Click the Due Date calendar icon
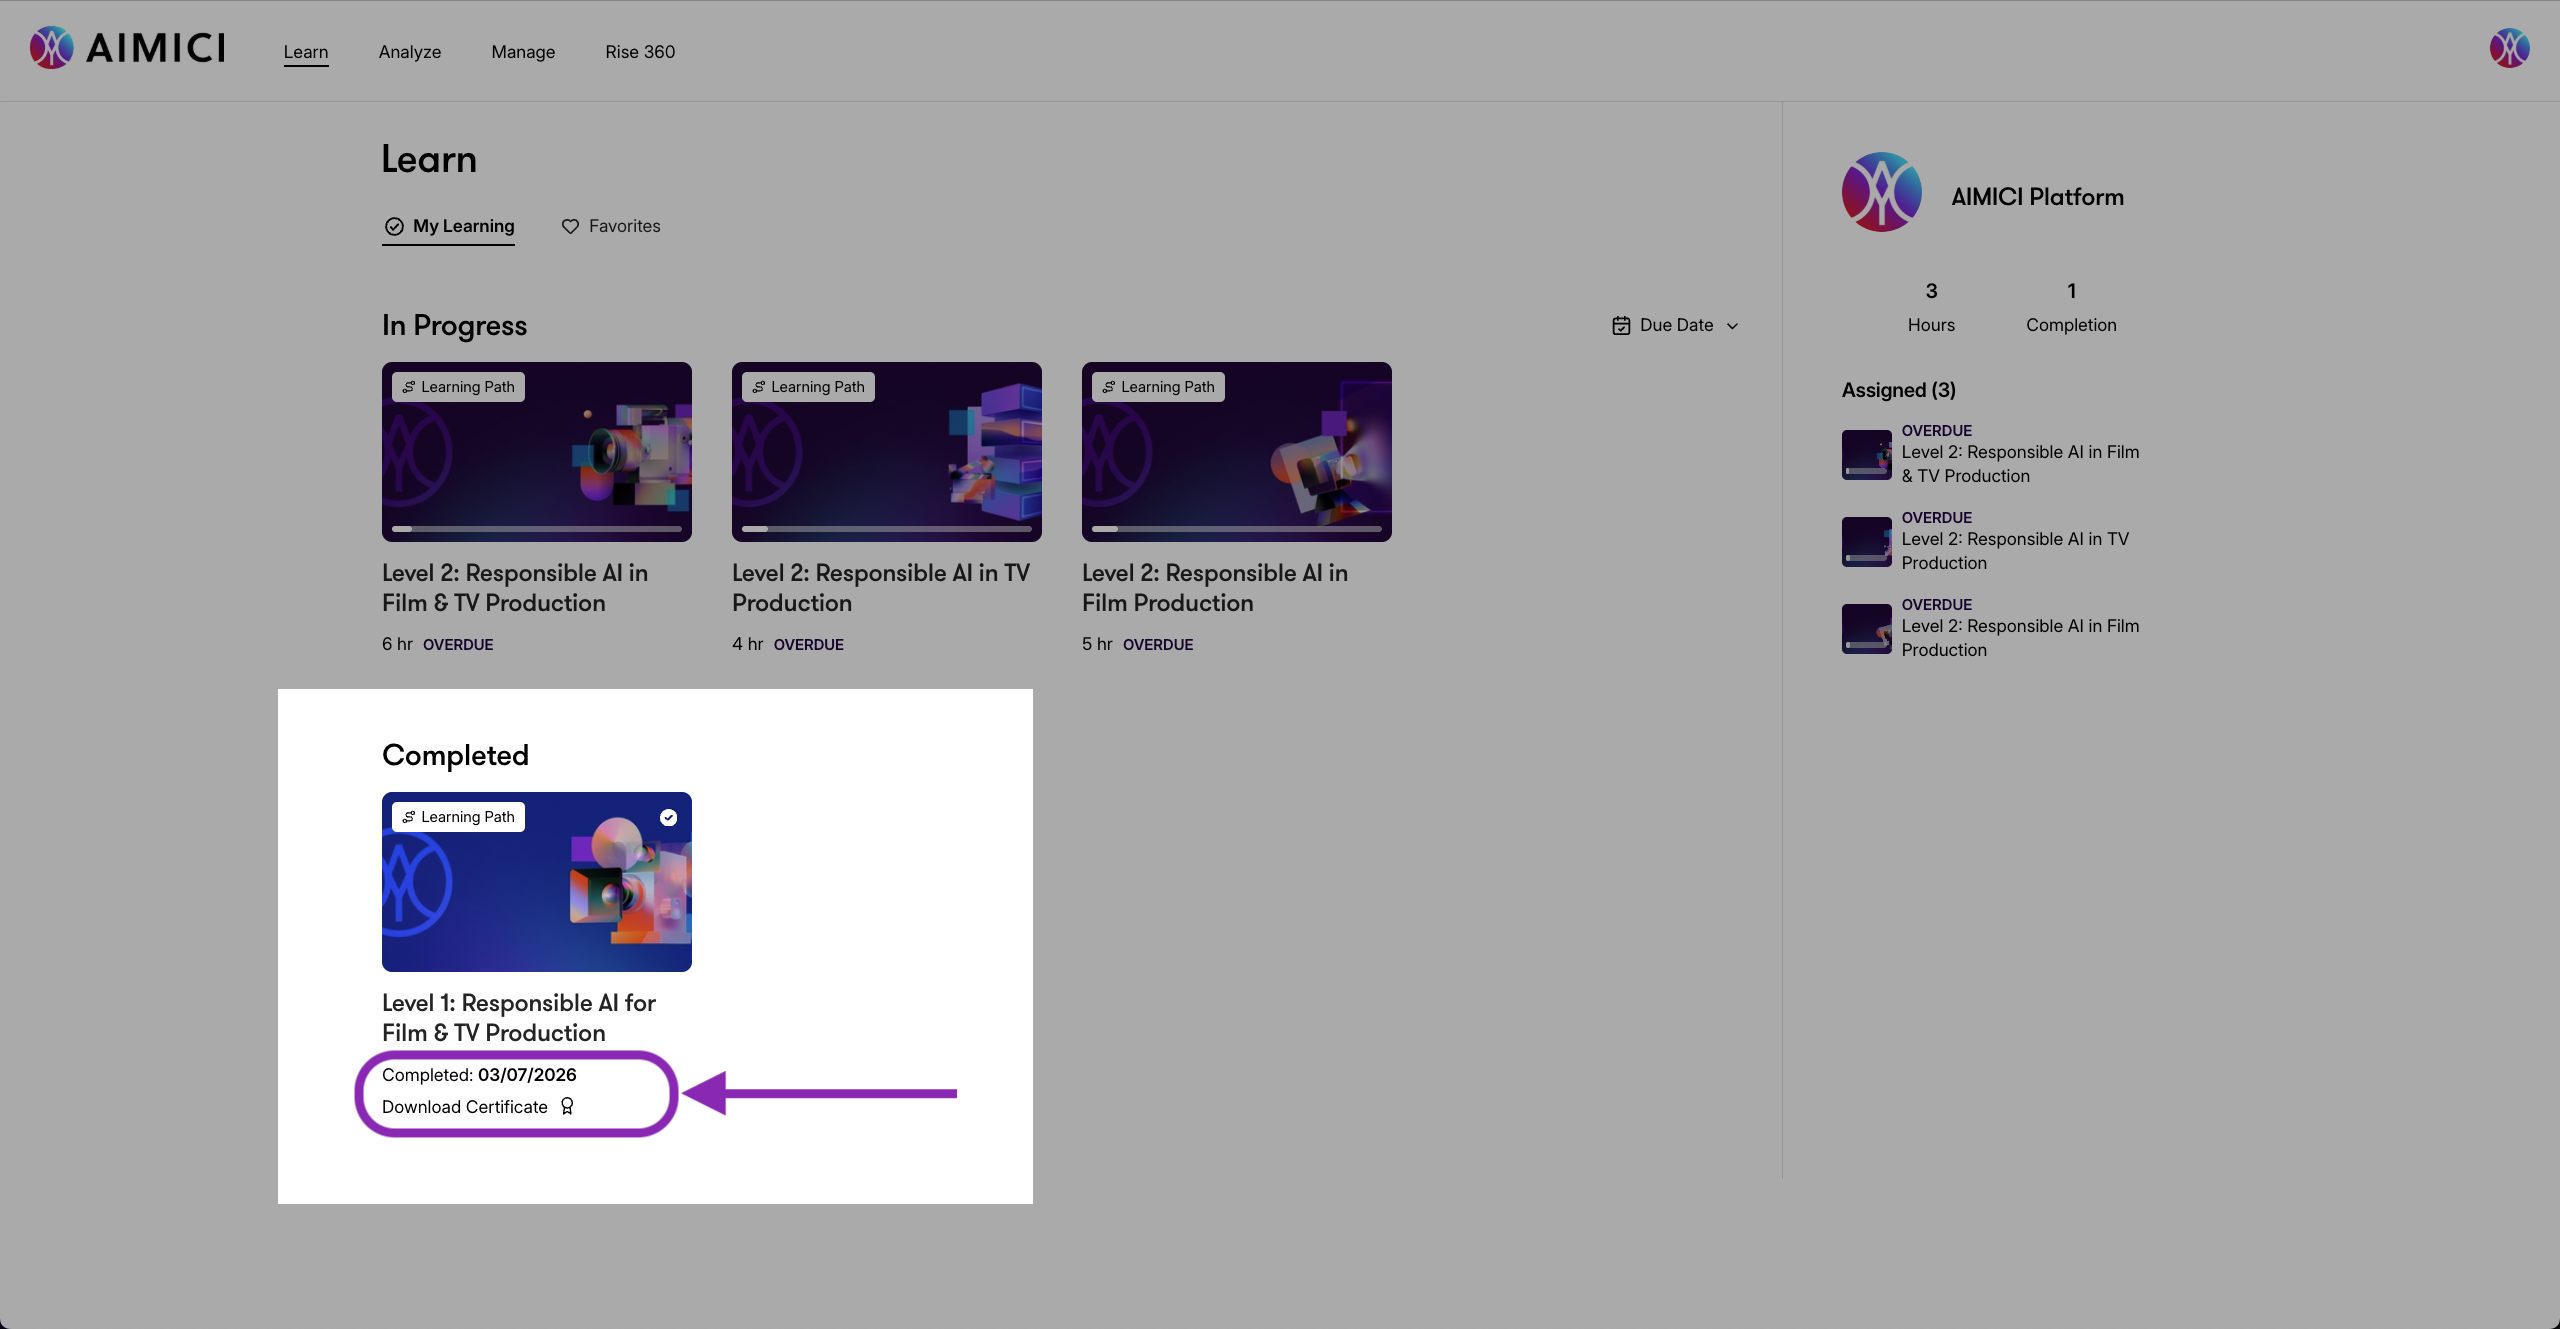The image size is (2560, 1329). pos(1621,325)
